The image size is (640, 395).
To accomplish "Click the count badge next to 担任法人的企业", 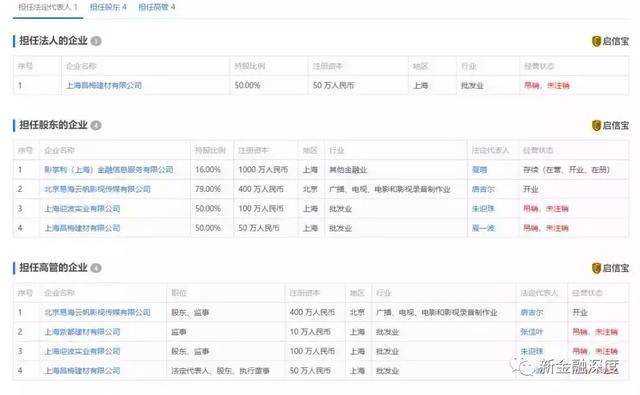I will (96, 41).
